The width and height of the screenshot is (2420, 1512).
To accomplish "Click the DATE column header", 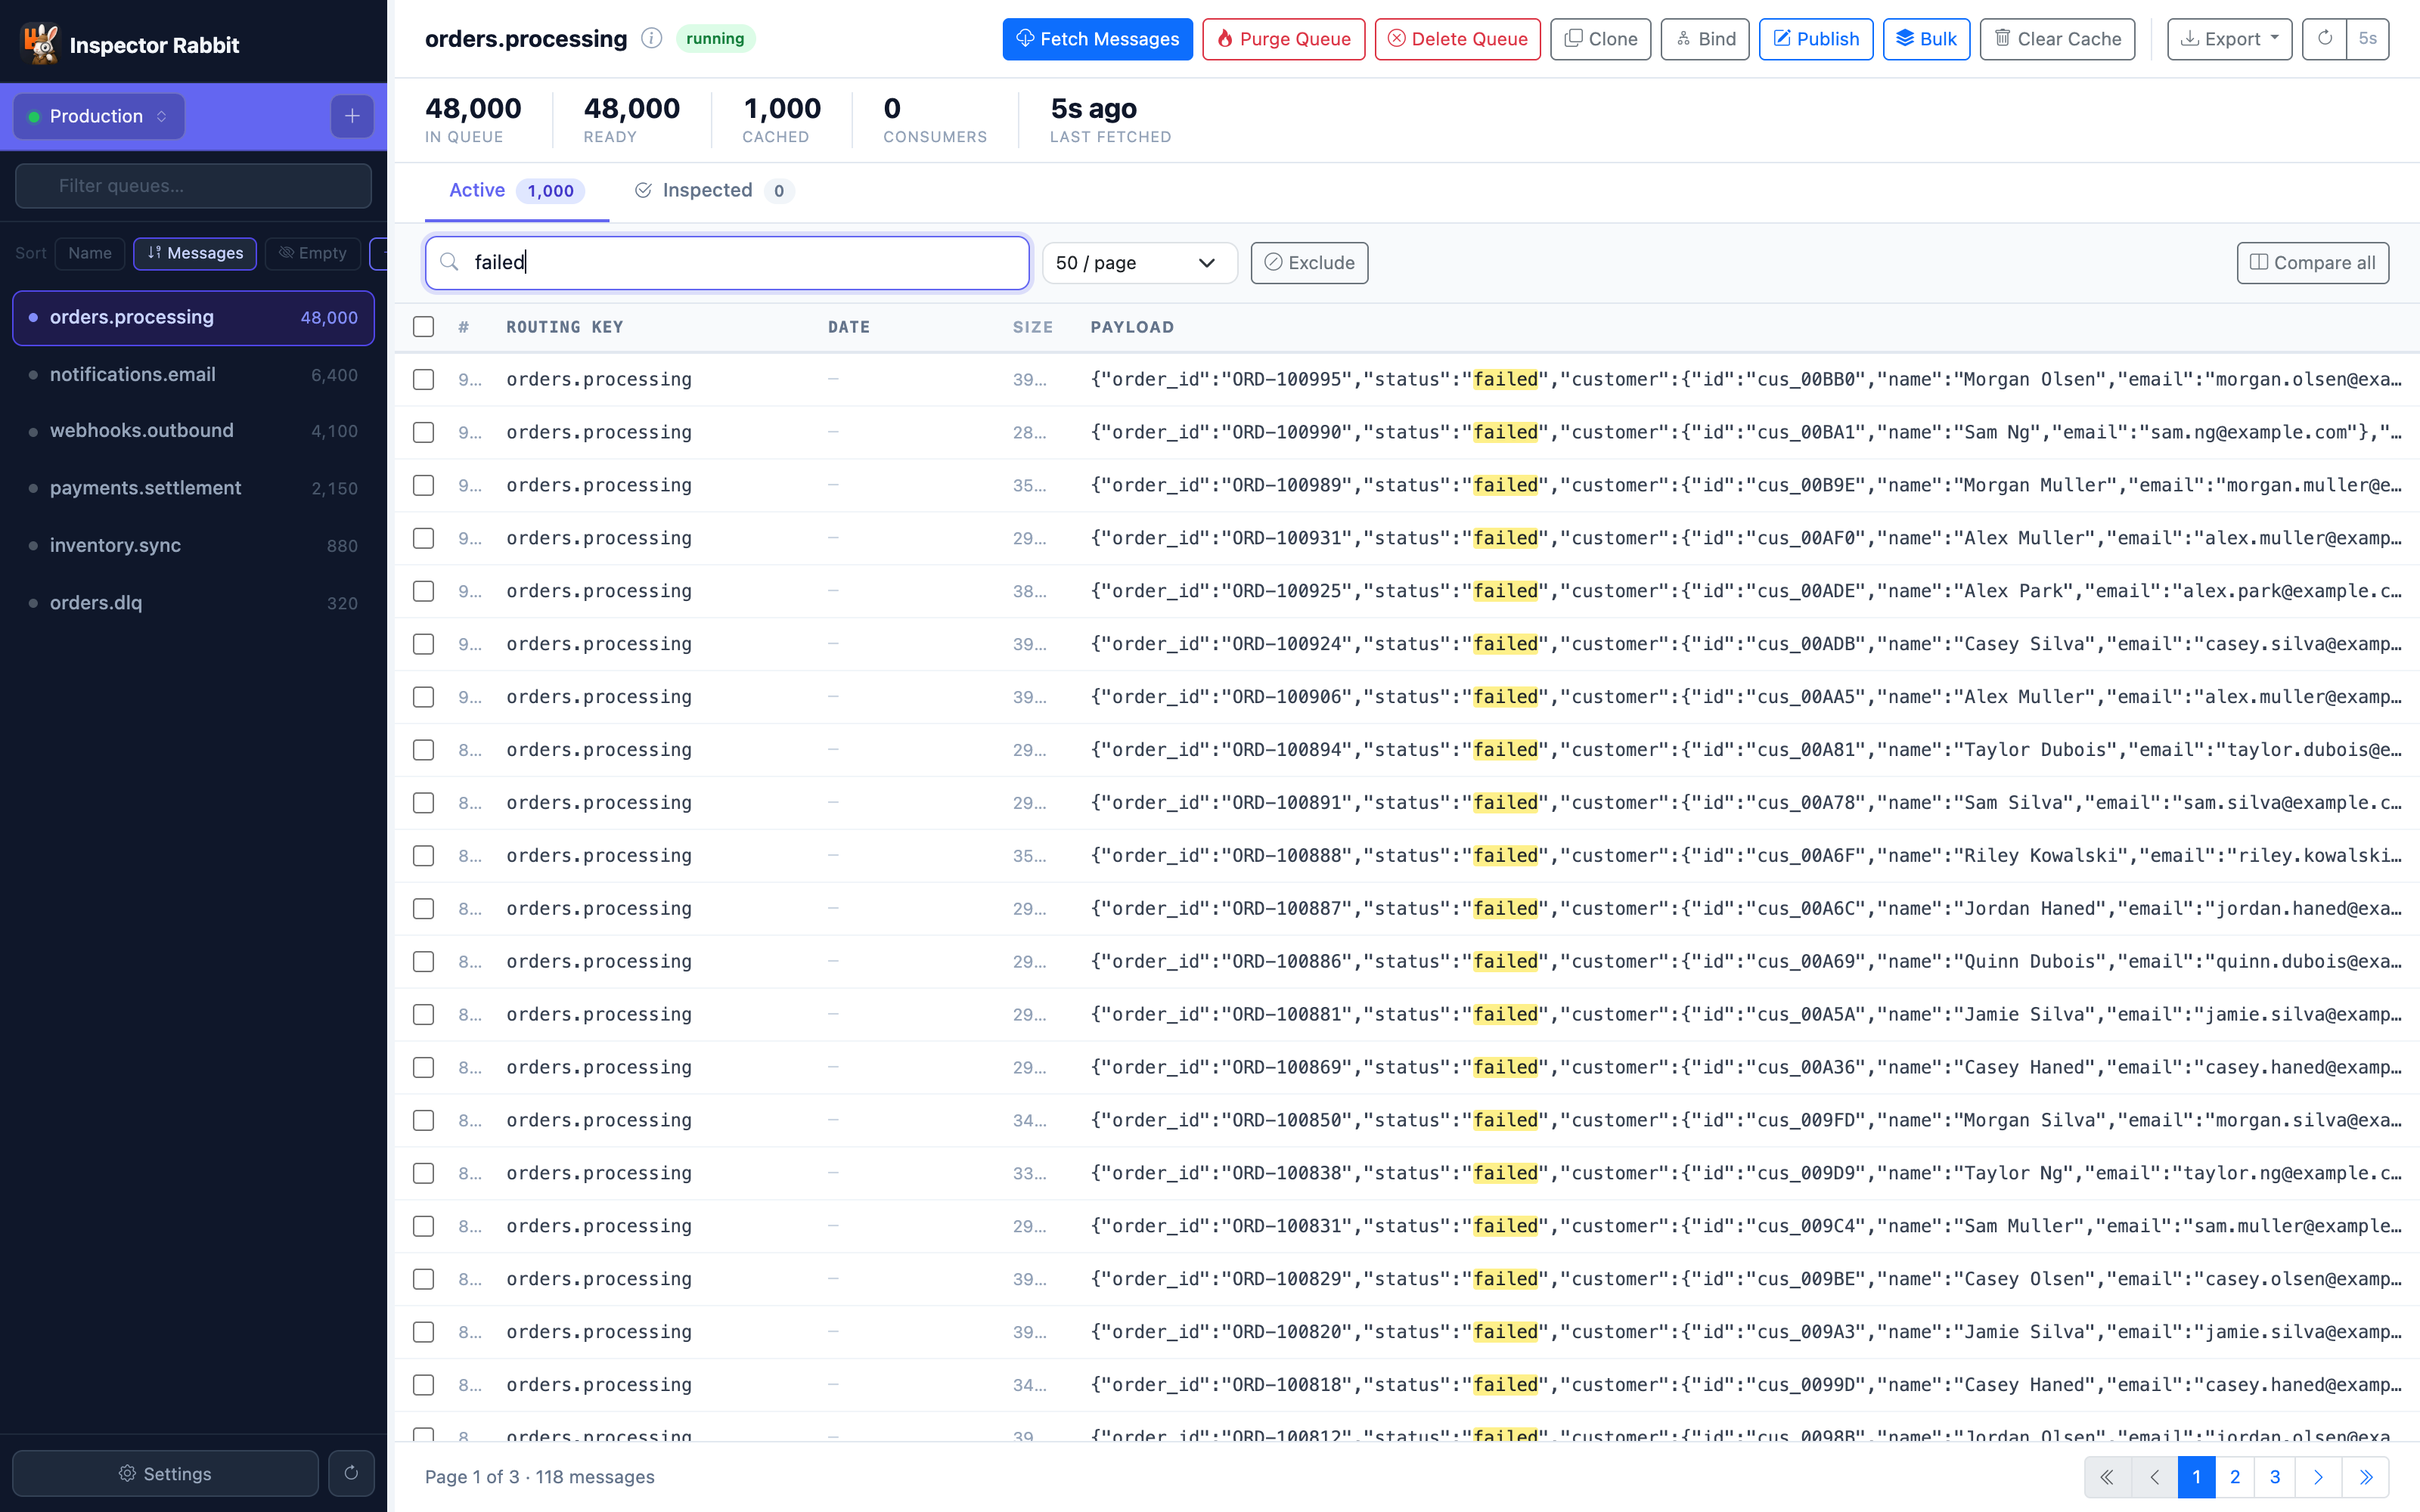I will (848, 327).
